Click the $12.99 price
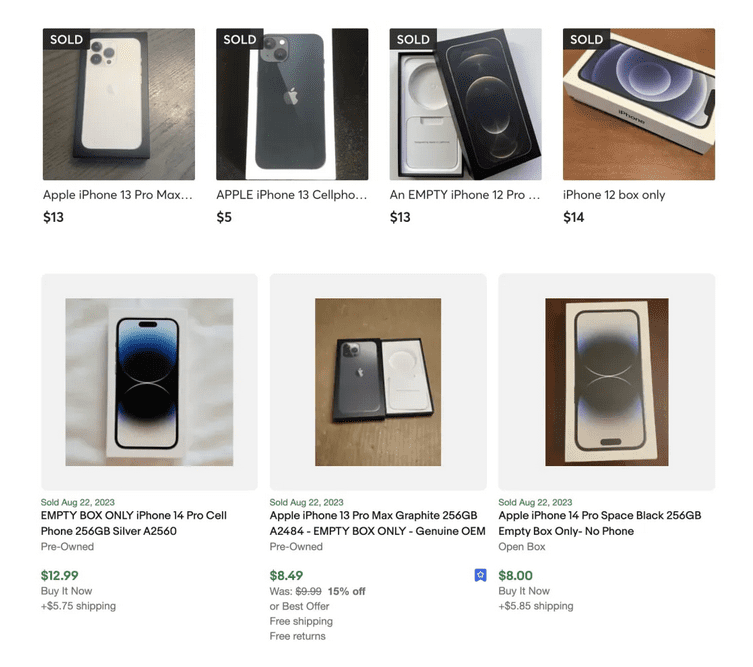The image size is (753, 667). click(x=59, y=575)
